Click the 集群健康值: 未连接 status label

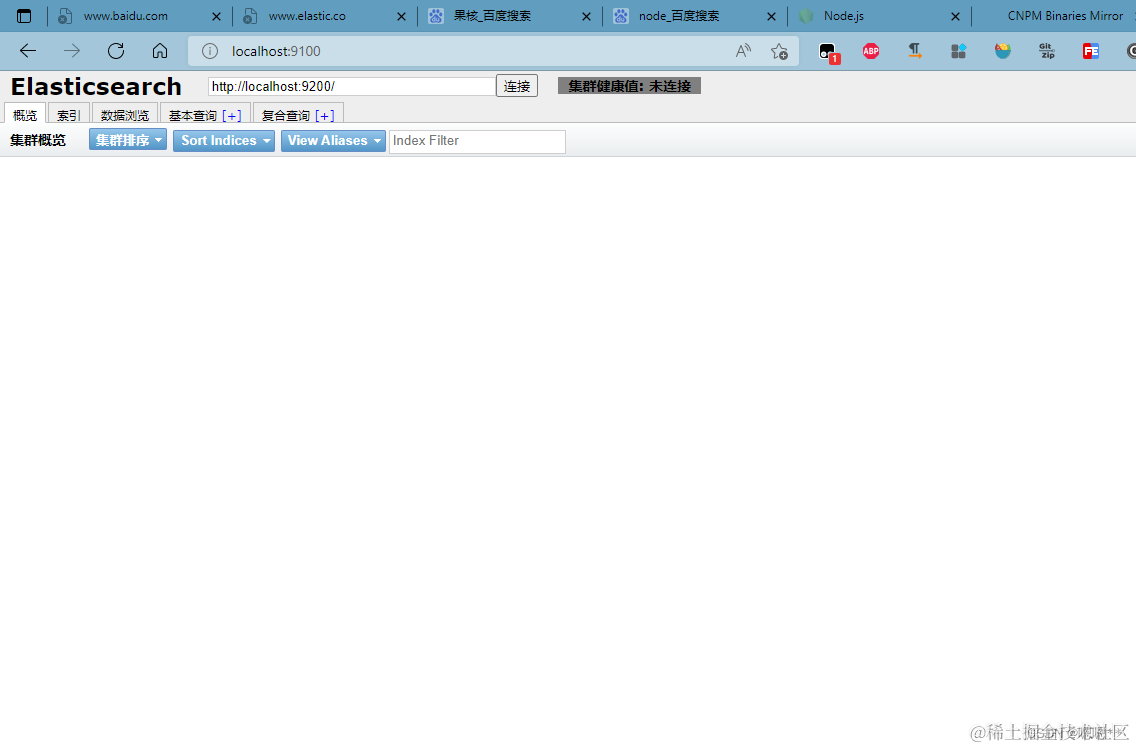629,86
